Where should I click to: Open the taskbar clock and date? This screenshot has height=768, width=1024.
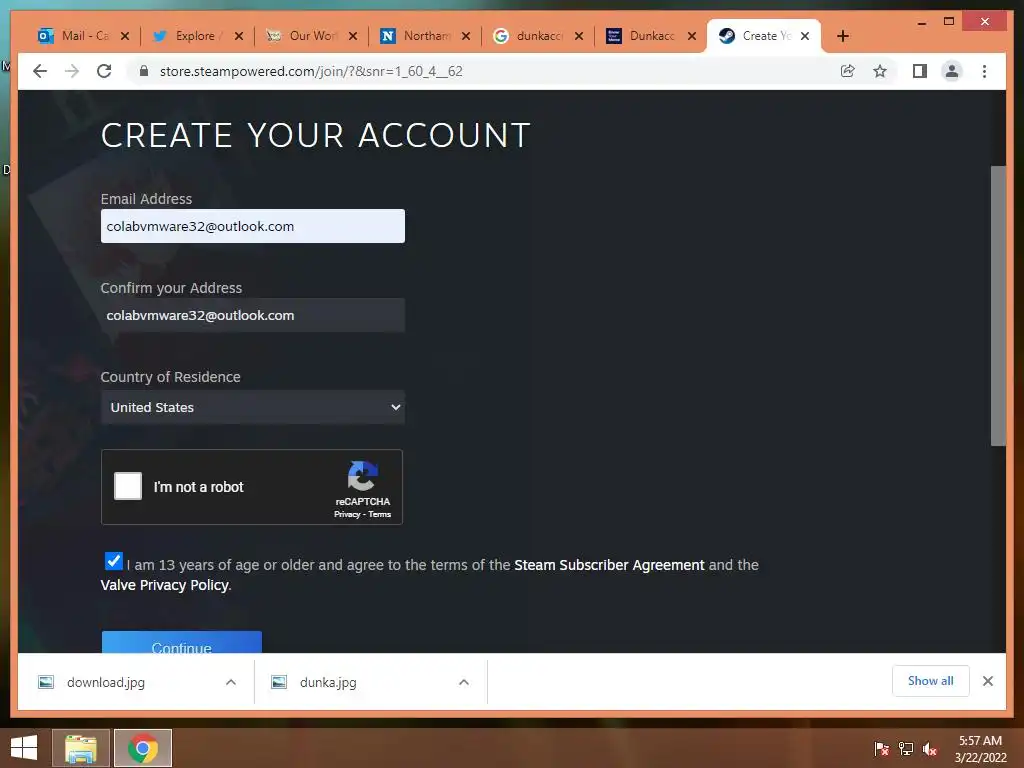click(x=980, y=749)
